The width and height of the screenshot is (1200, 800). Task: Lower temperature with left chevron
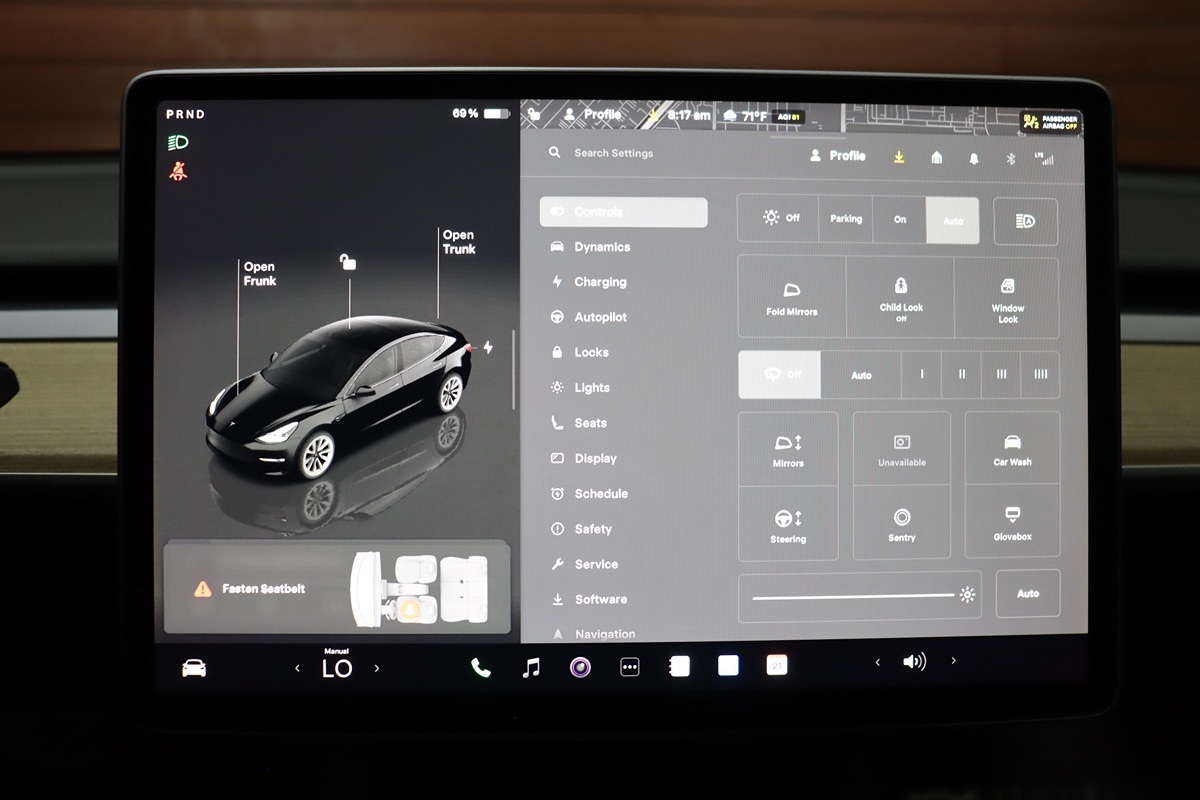pyautogui.click(x=297, y=668)
